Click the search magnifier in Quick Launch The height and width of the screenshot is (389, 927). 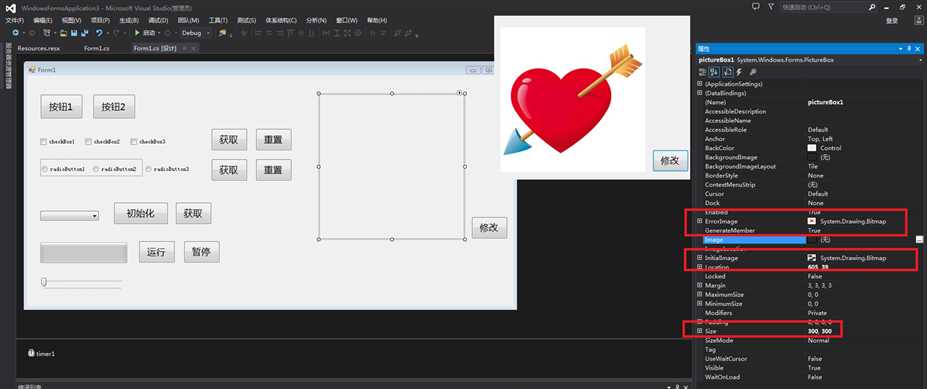click(x=872, y=7)
